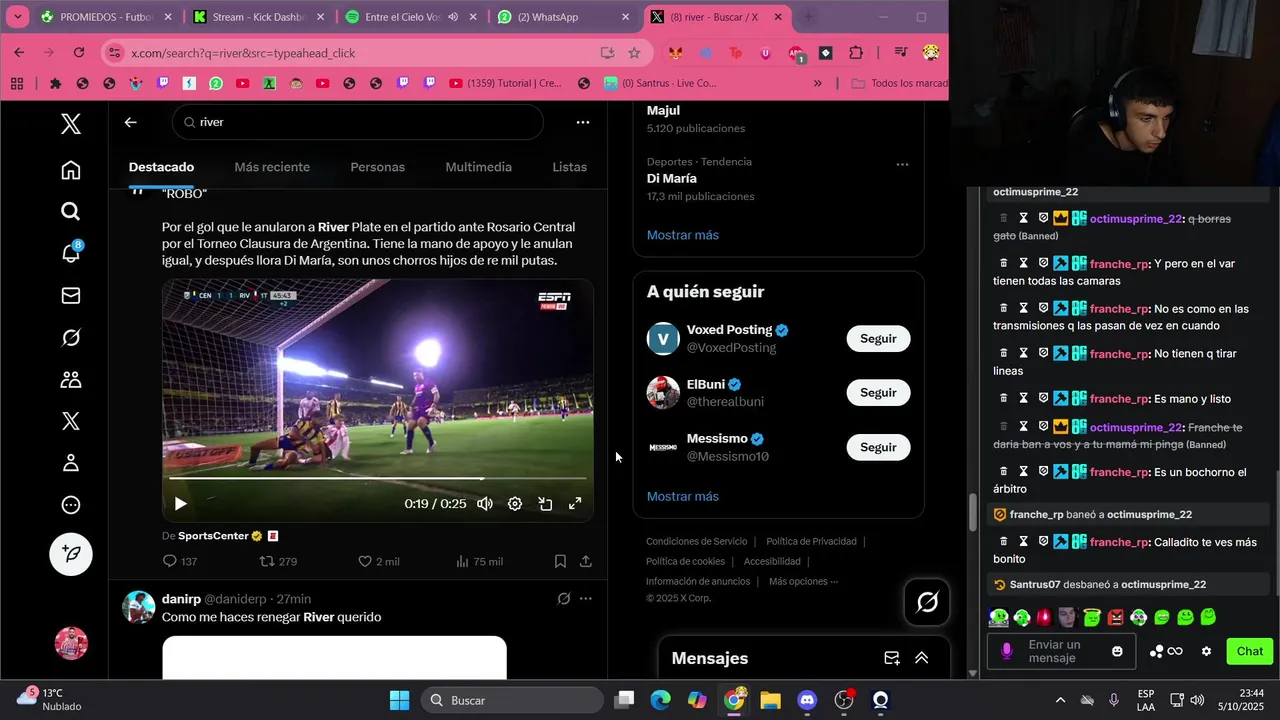1280x720 pixels.
Task: Open more options on danirp's post
Action: pyautogui.click(x=586, y=599)
